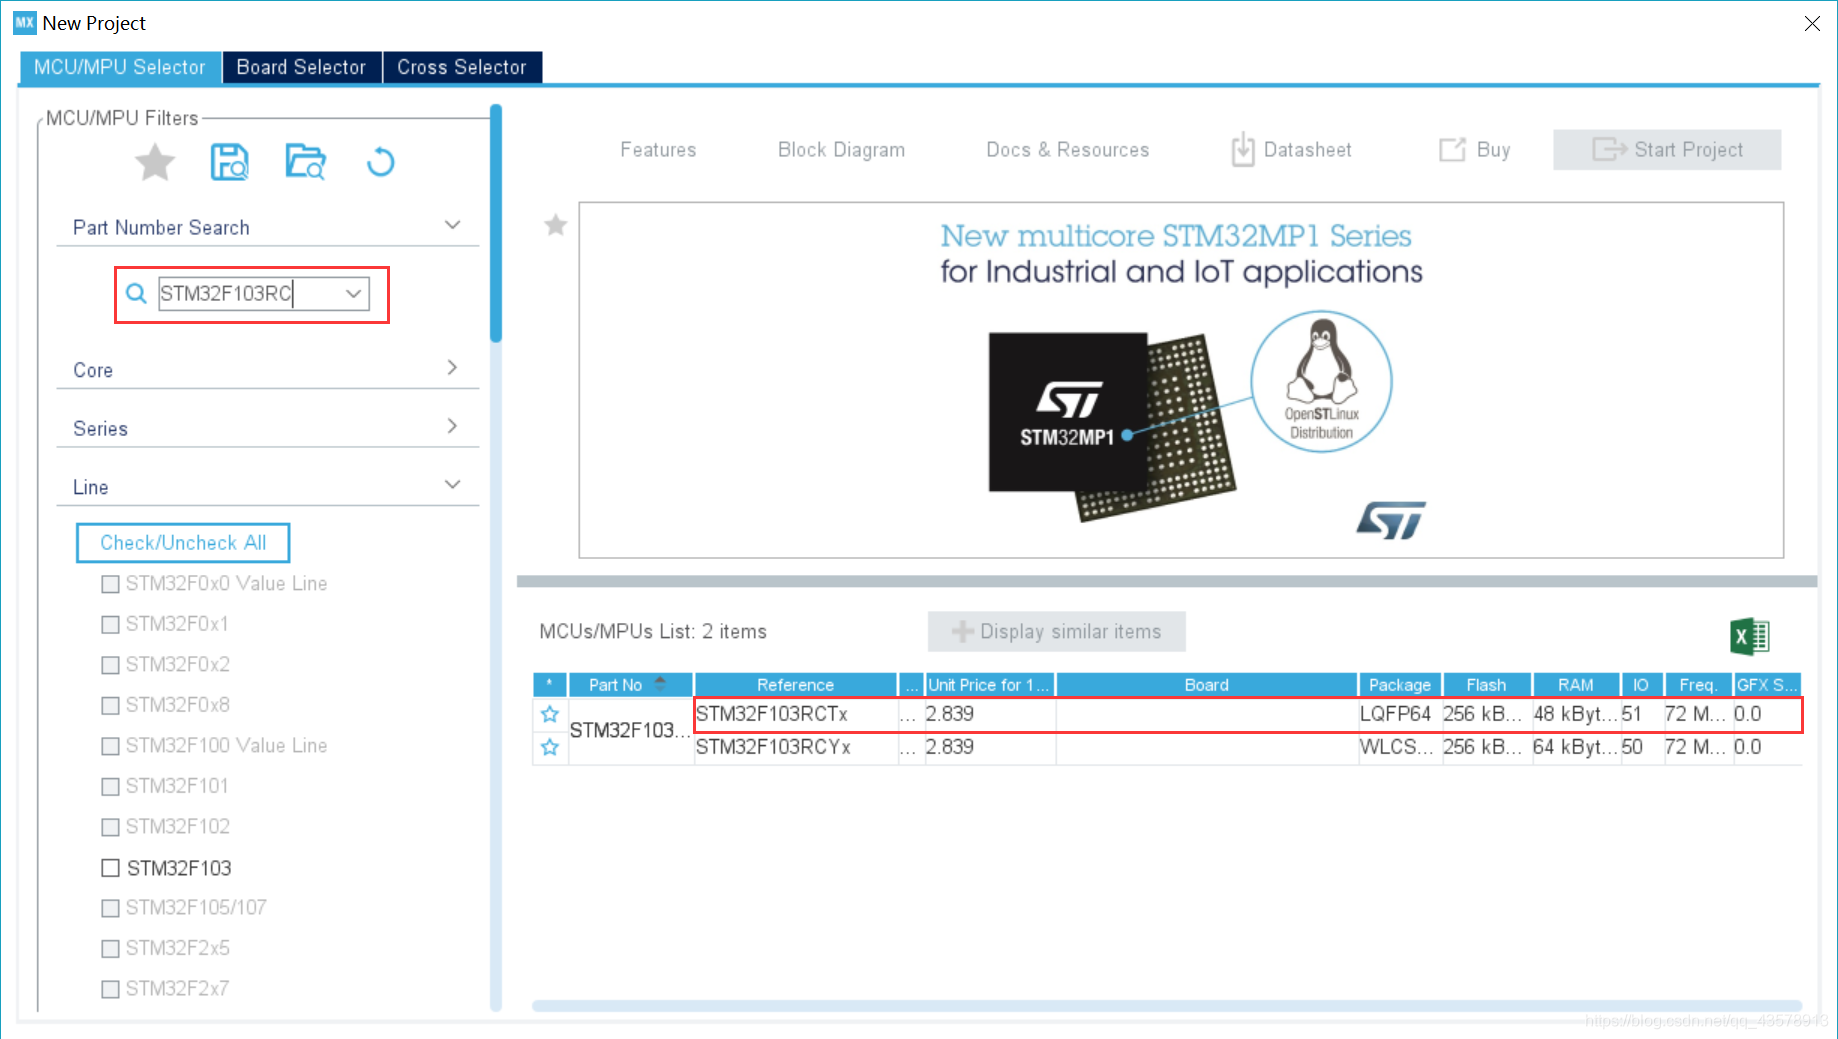Toggle STM32F0x0 Value Line checkbox
This screenshot has width=1838, height=1039.
click(x=110, y=584)
